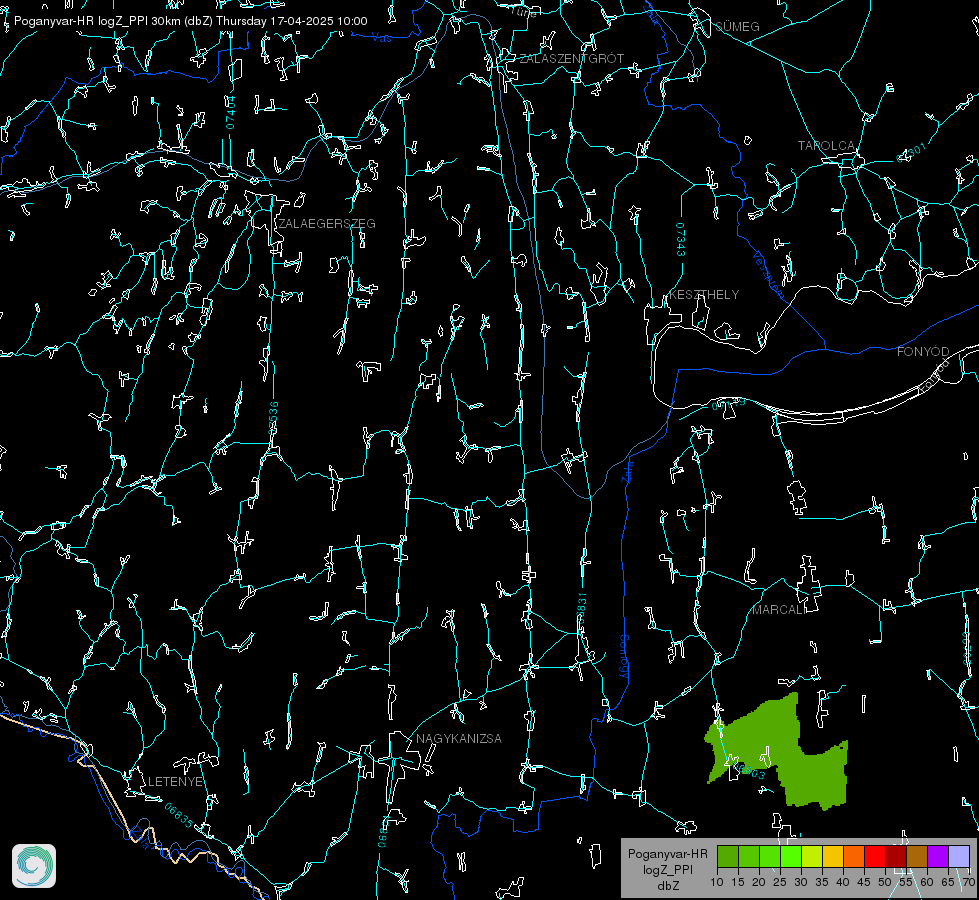Select the 50–55 dBZ dark red swatch
979x900 pixels.
click(895, 856)
